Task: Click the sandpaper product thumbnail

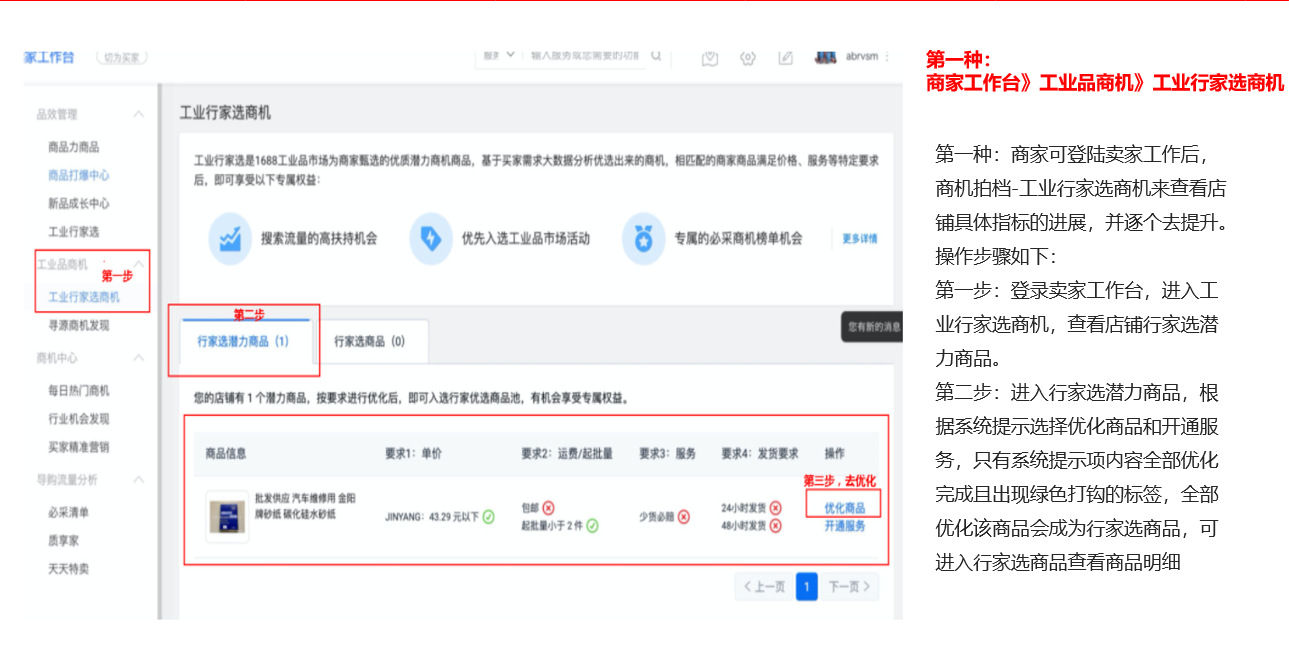Action: (228, 517)
